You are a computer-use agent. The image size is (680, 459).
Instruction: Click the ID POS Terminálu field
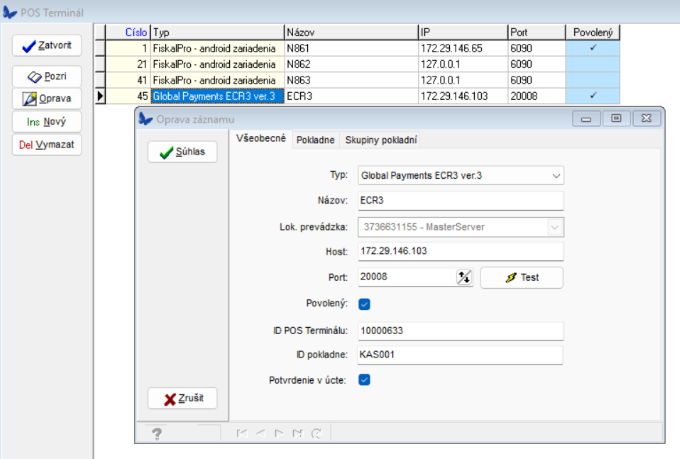(x=461, y=331)
